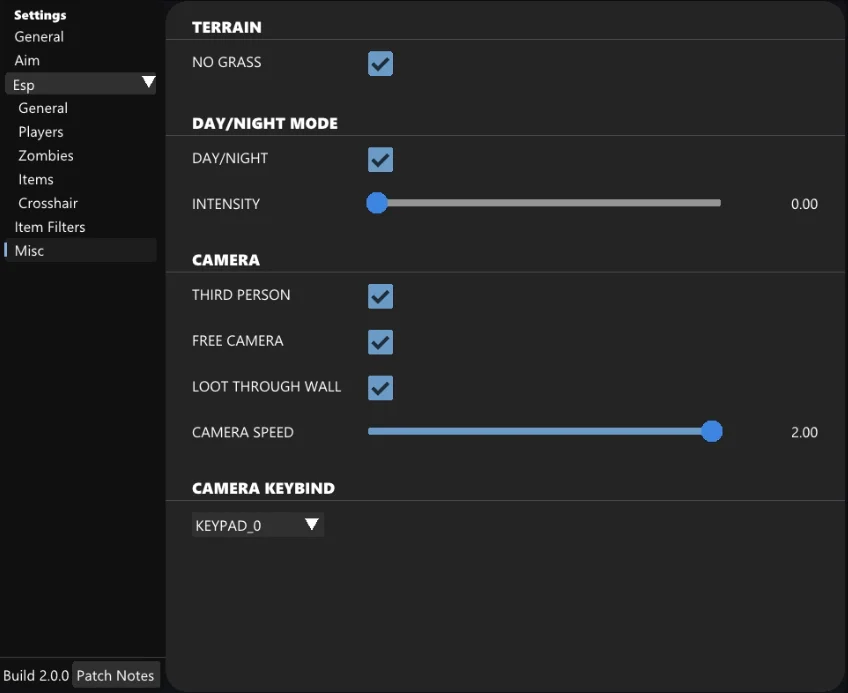Open the Items sub-item under Esp
Image resolution: width=848 pixels, height=693 pixels.
(36, 180)
